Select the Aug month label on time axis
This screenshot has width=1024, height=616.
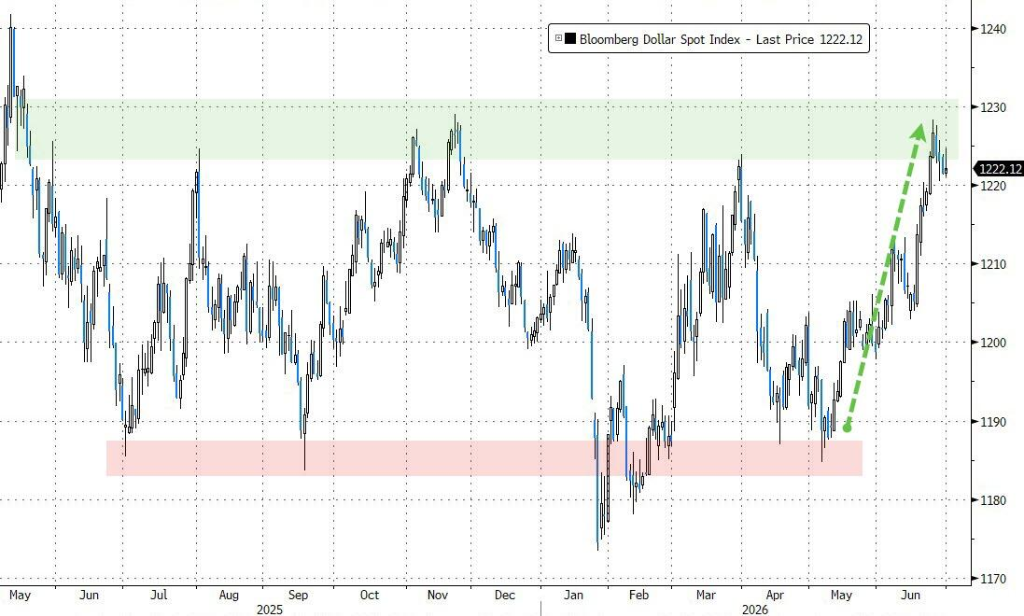(x=229, y=595)
